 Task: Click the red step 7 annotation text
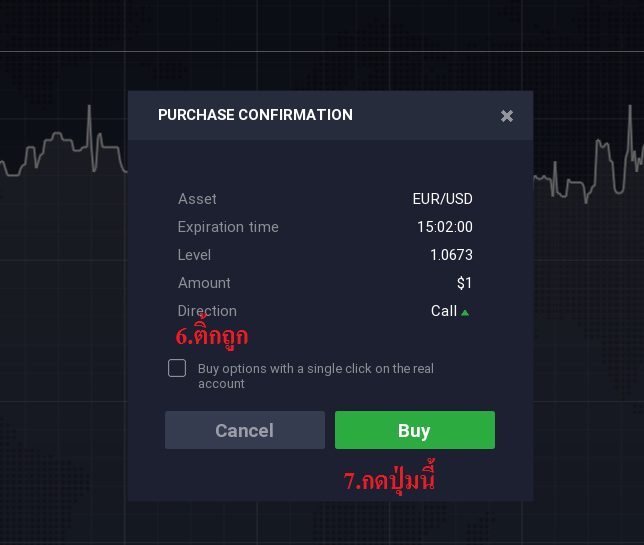pyautogui.click(x=390, y=480)
